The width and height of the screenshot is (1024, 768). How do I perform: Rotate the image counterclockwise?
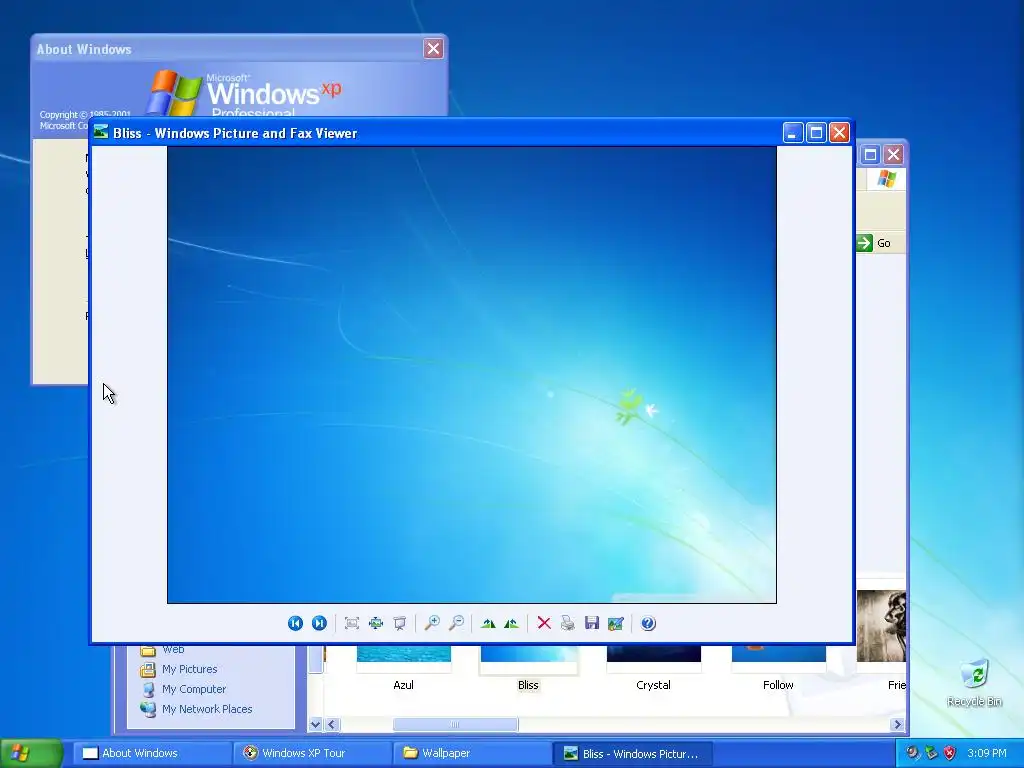point(511,623)
